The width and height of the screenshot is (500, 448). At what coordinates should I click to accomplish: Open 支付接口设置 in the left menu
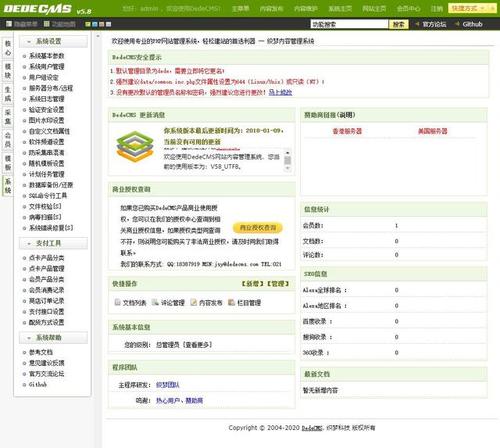[x=47, y=312]
